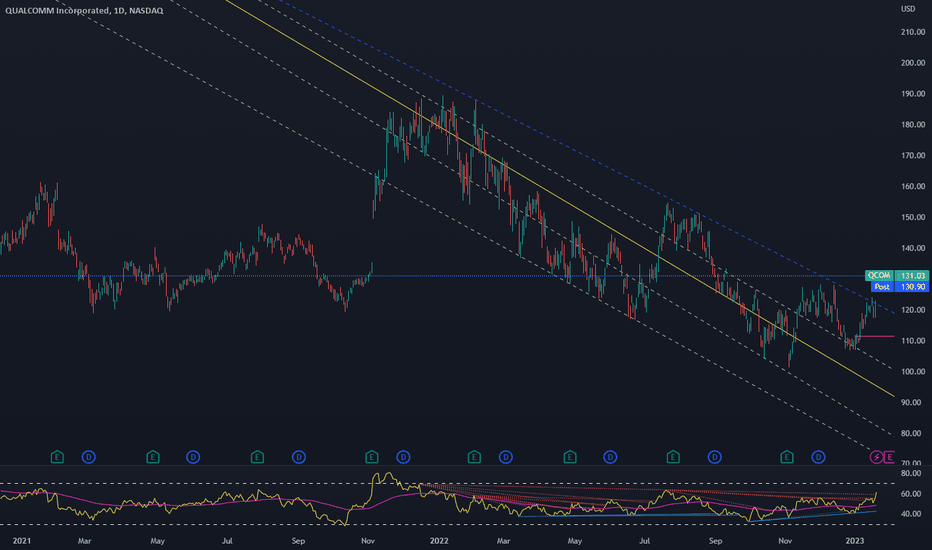Click the USD currency label
Image resolution: width=932 pixels, height=550 pixels.
[908, 9]
